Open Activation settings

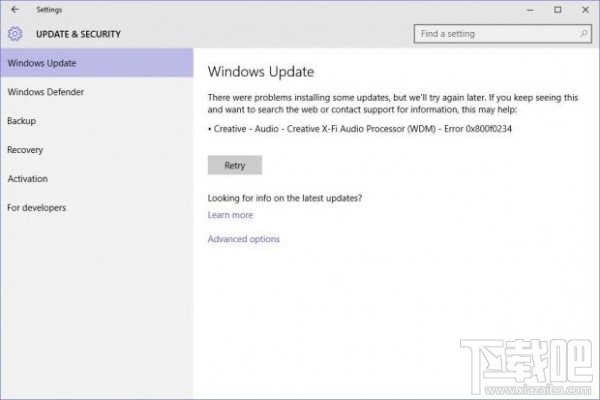(97, 179)
